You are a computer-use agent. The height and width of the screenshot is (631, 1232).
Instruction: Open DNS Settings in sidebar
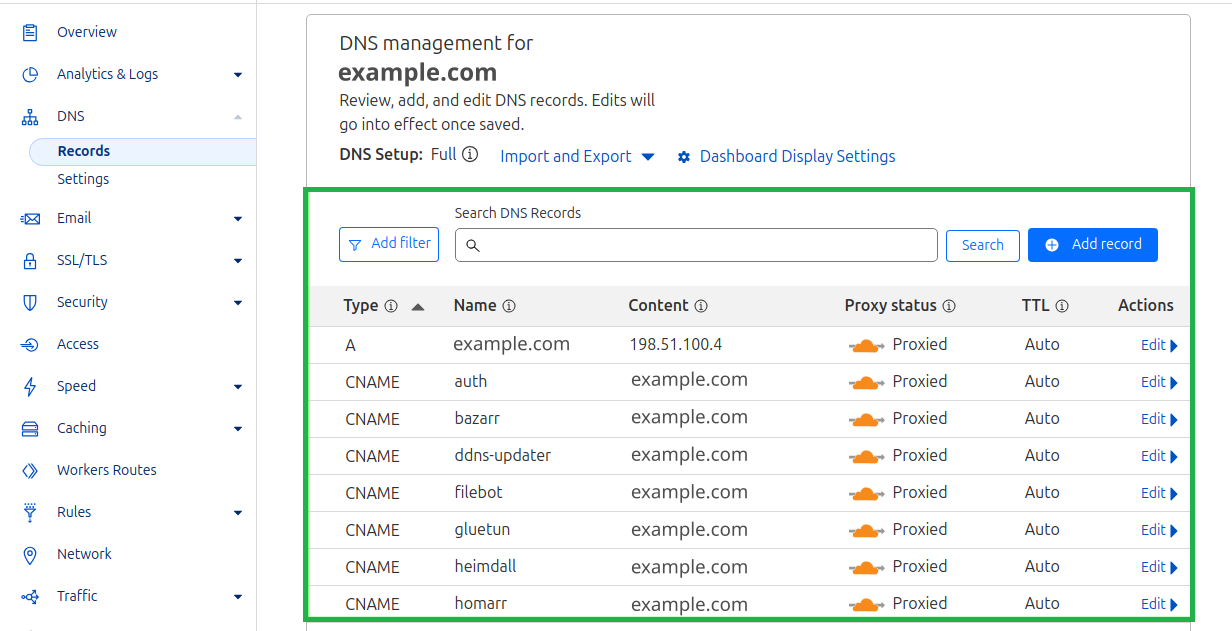point(83,179)
